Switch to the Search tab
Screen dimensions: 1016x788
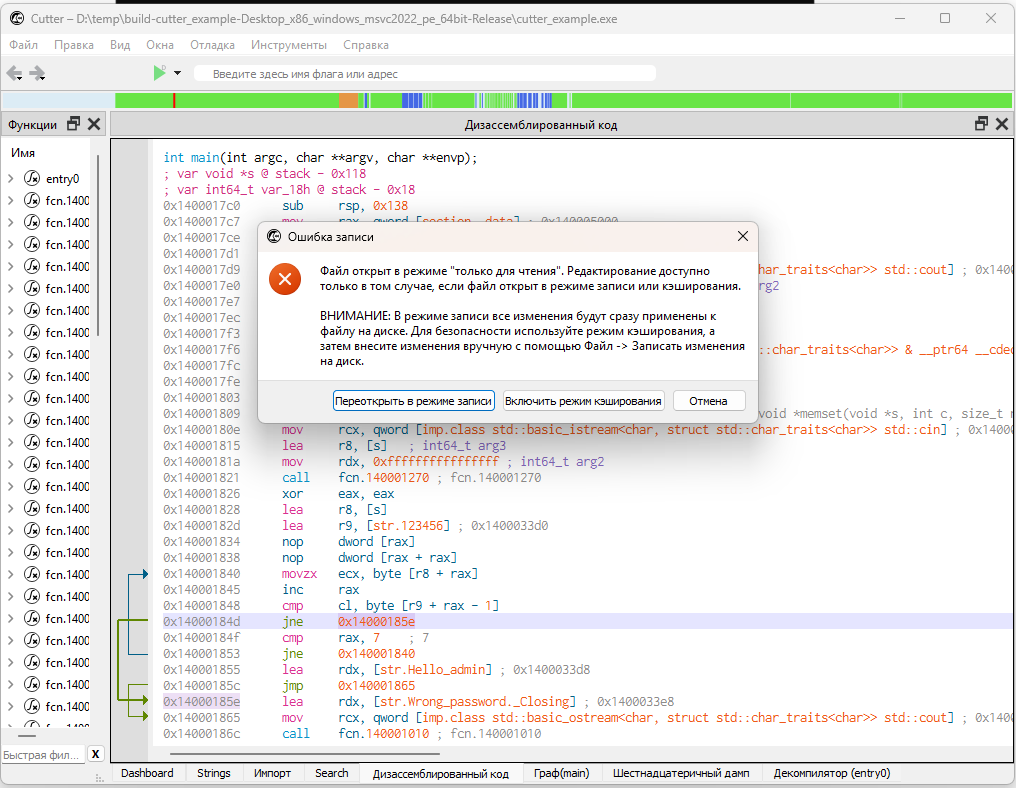click(332, 773)
